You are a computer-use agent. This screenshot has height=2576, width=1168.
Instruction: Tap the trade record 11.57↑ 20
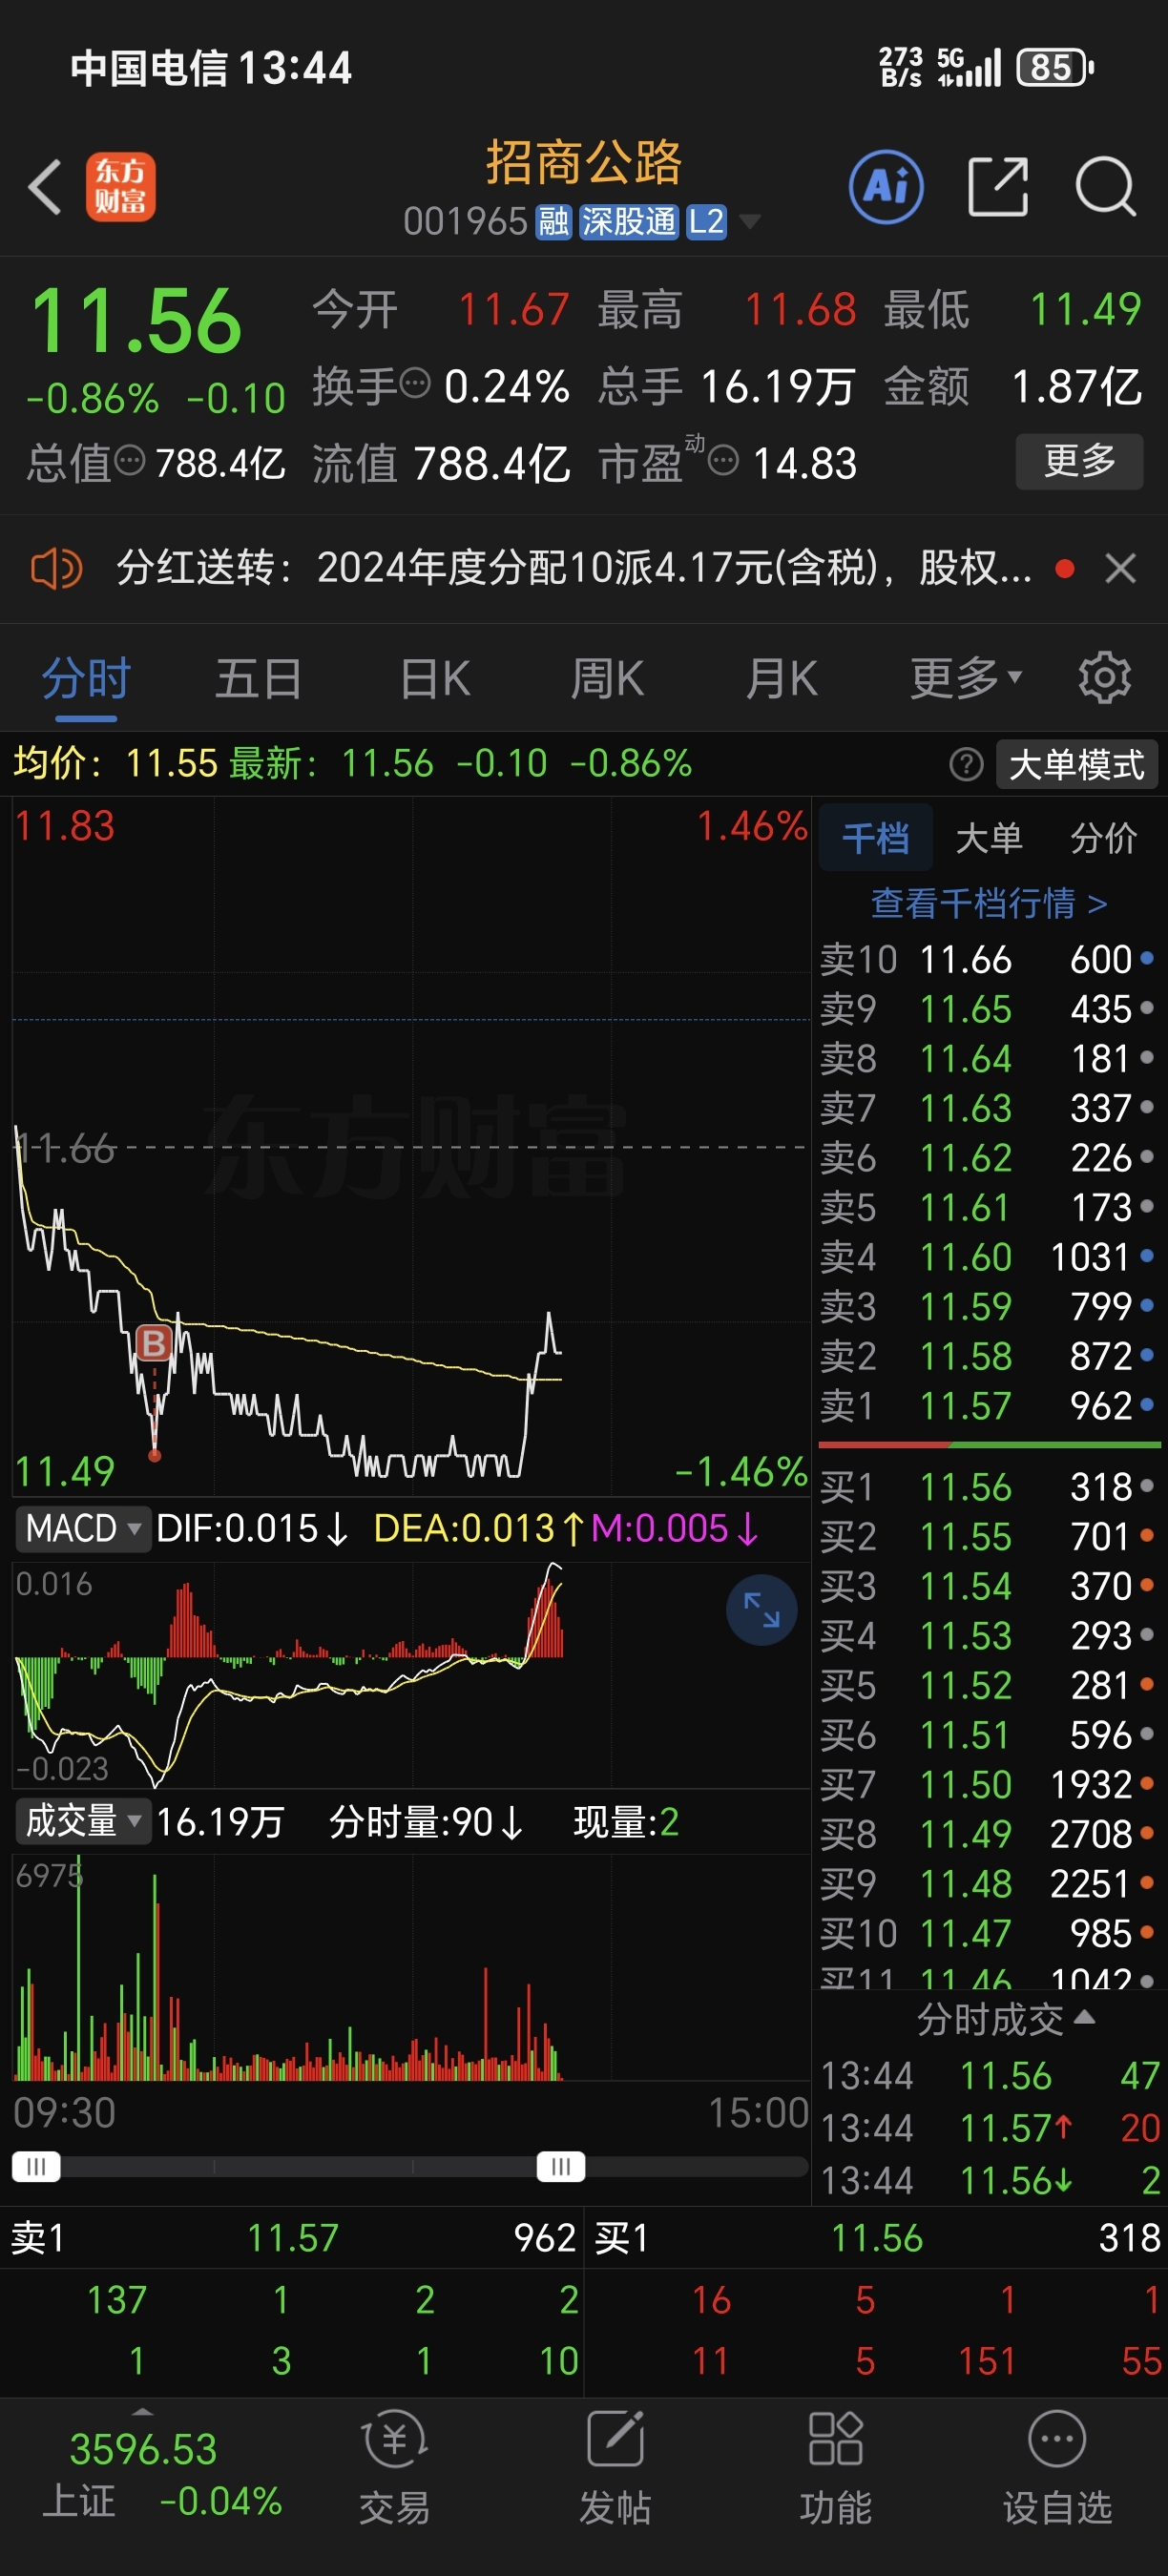pyautogui.click(x=990, y=2128)
